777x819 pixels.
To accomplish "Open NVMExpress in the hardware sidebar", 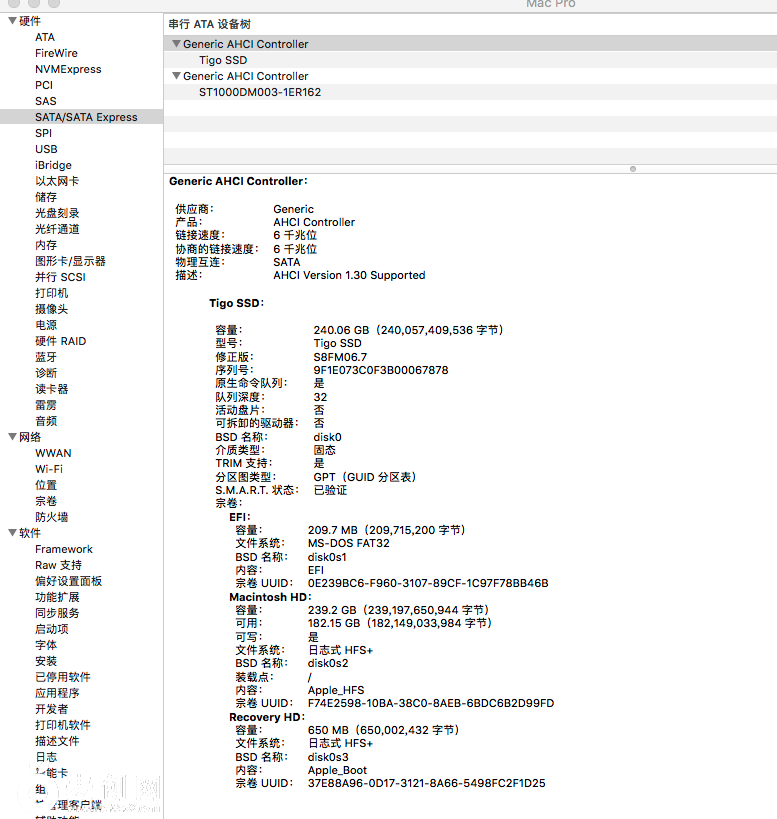I will point(68,69).
